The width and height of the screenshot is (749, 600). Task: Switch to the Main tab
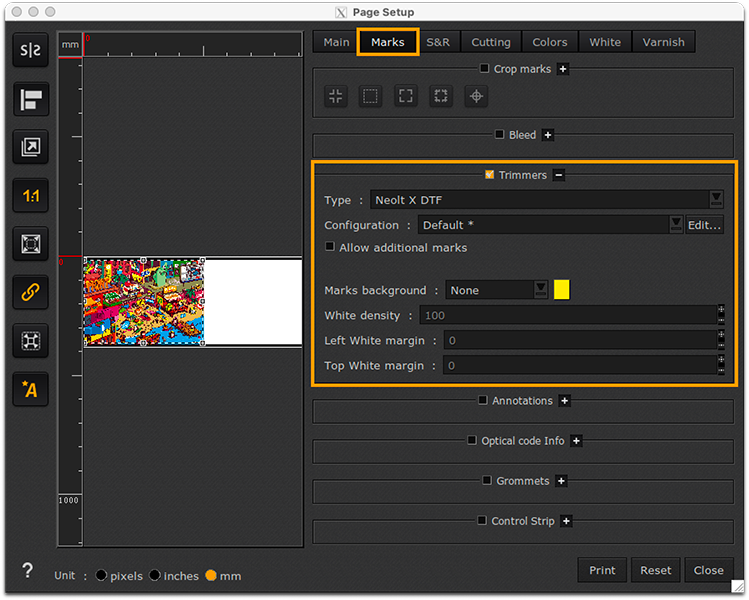[336, 42]
